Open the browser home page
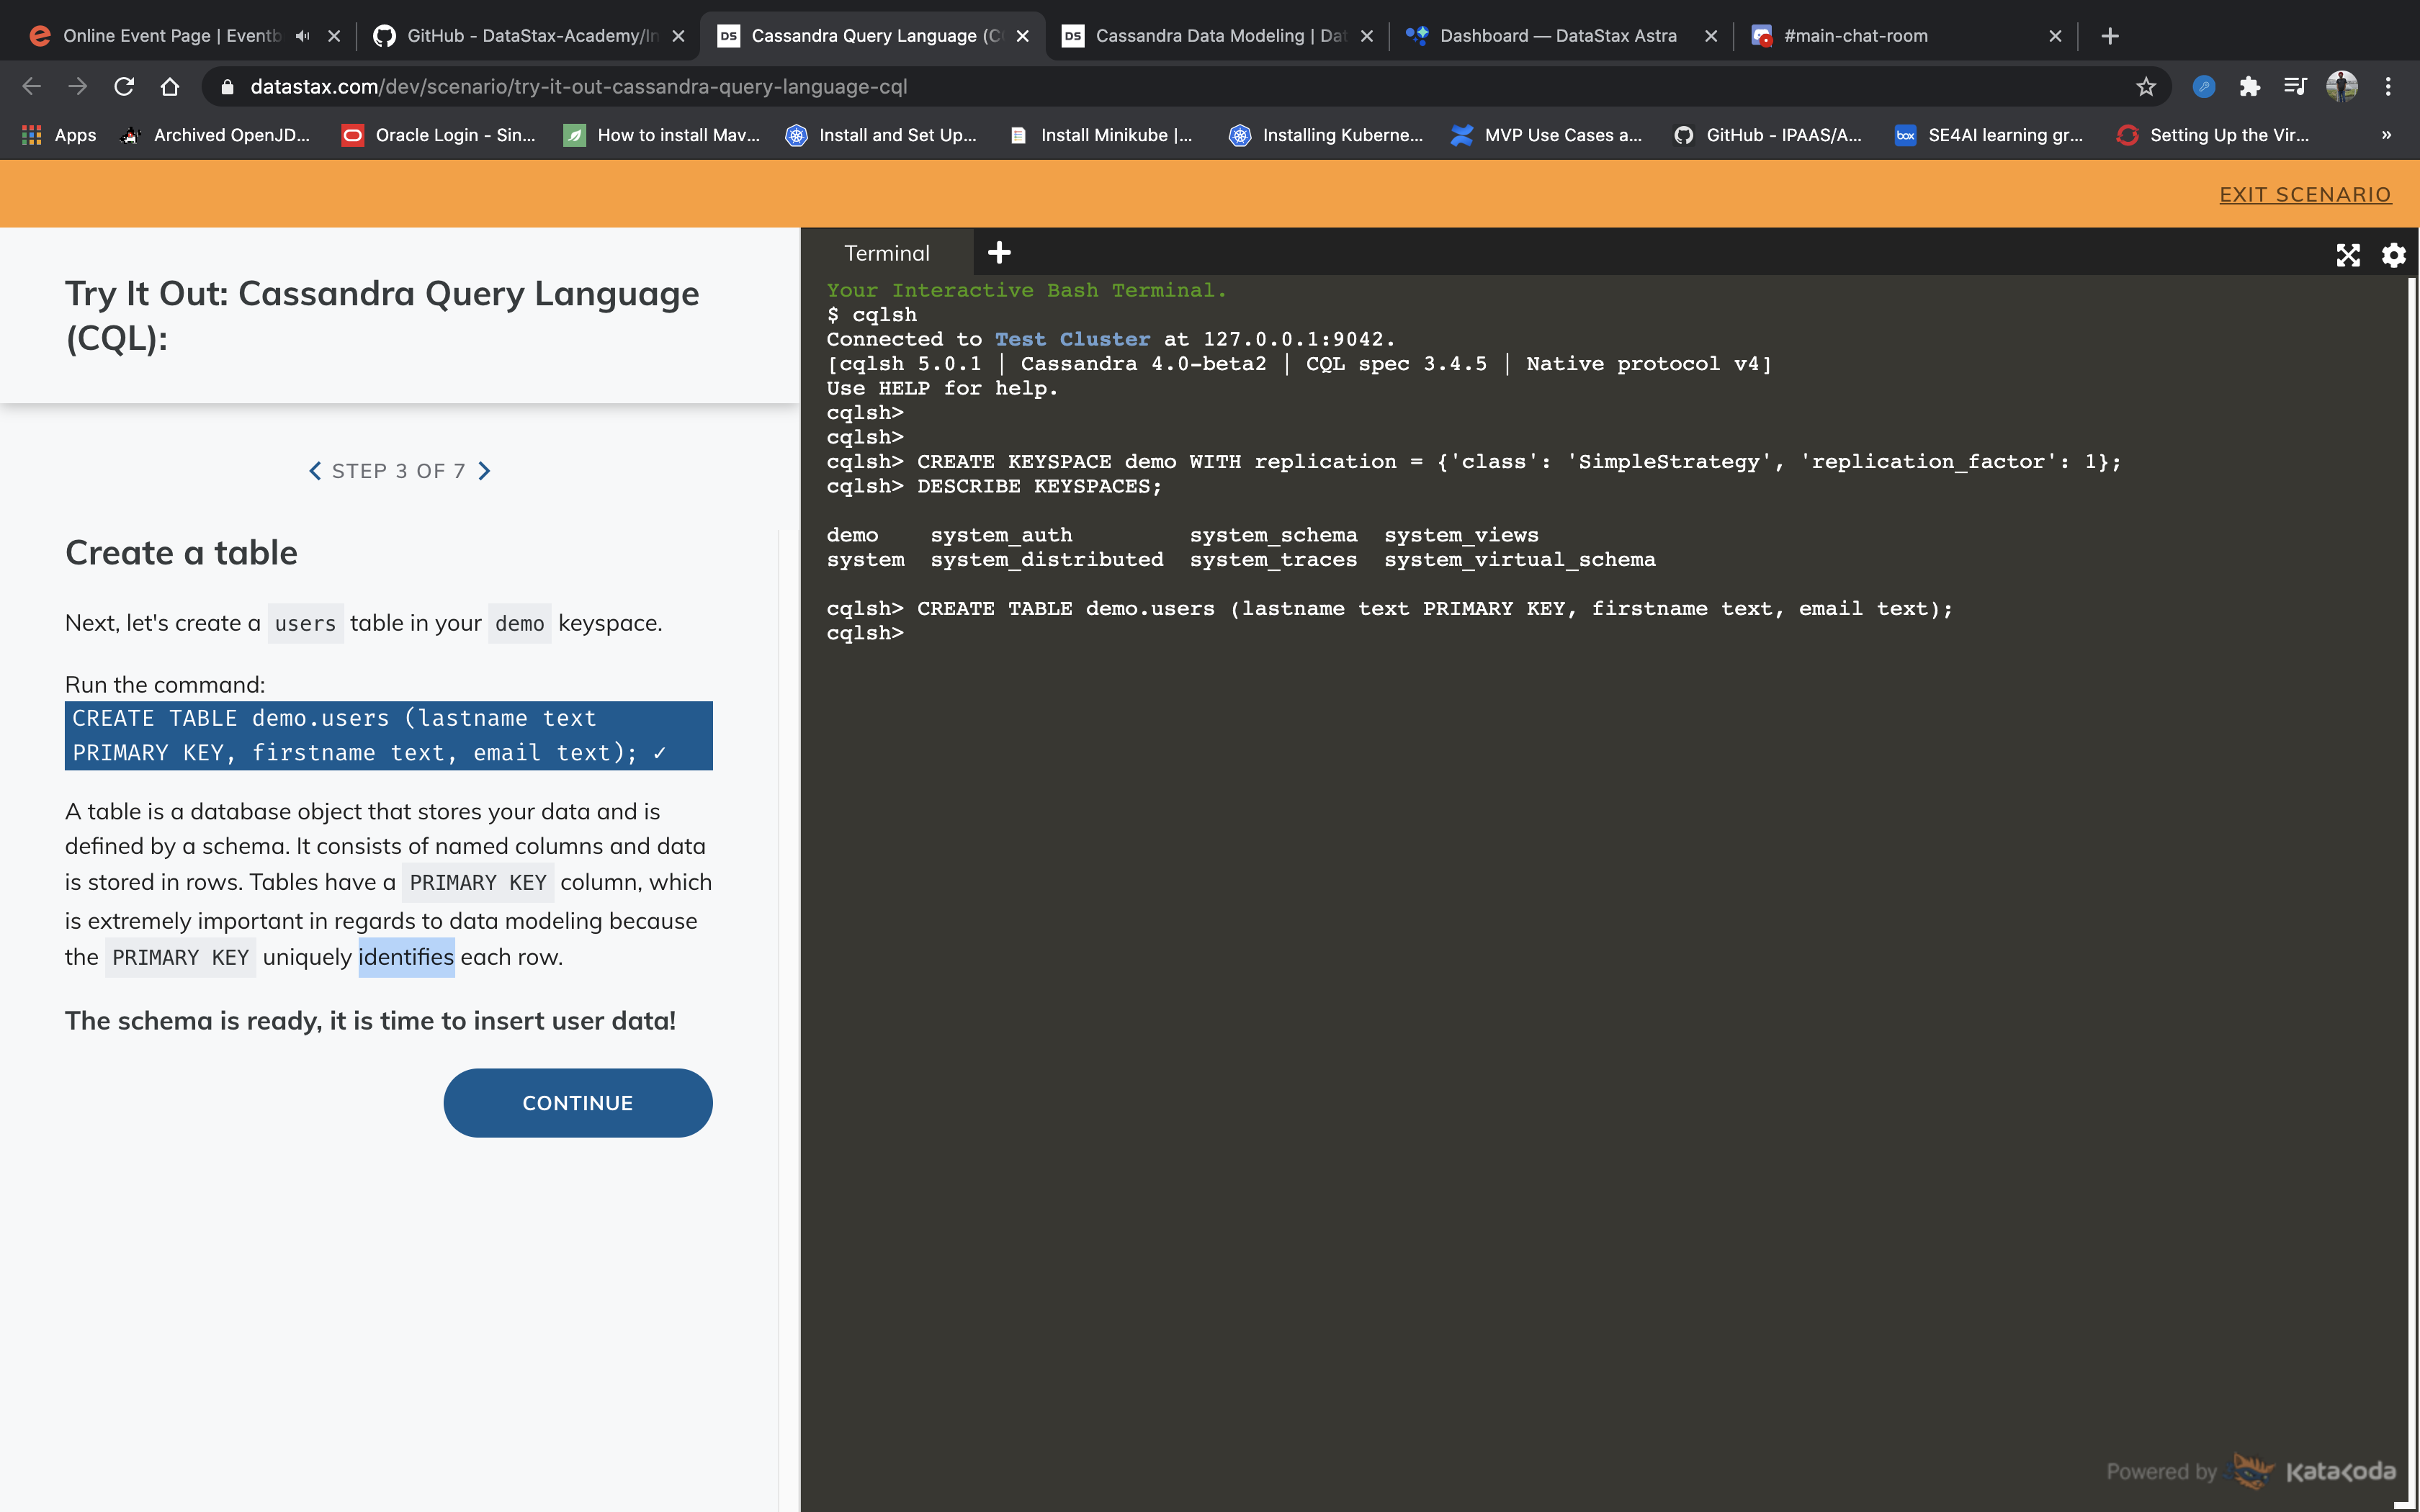This screenshot has height=1512, width=2420. click(170, 87)
